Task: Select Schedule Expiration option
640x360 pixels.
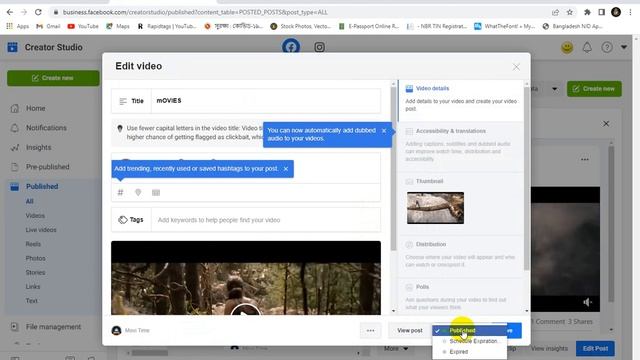Action: [x=469, y=341]
